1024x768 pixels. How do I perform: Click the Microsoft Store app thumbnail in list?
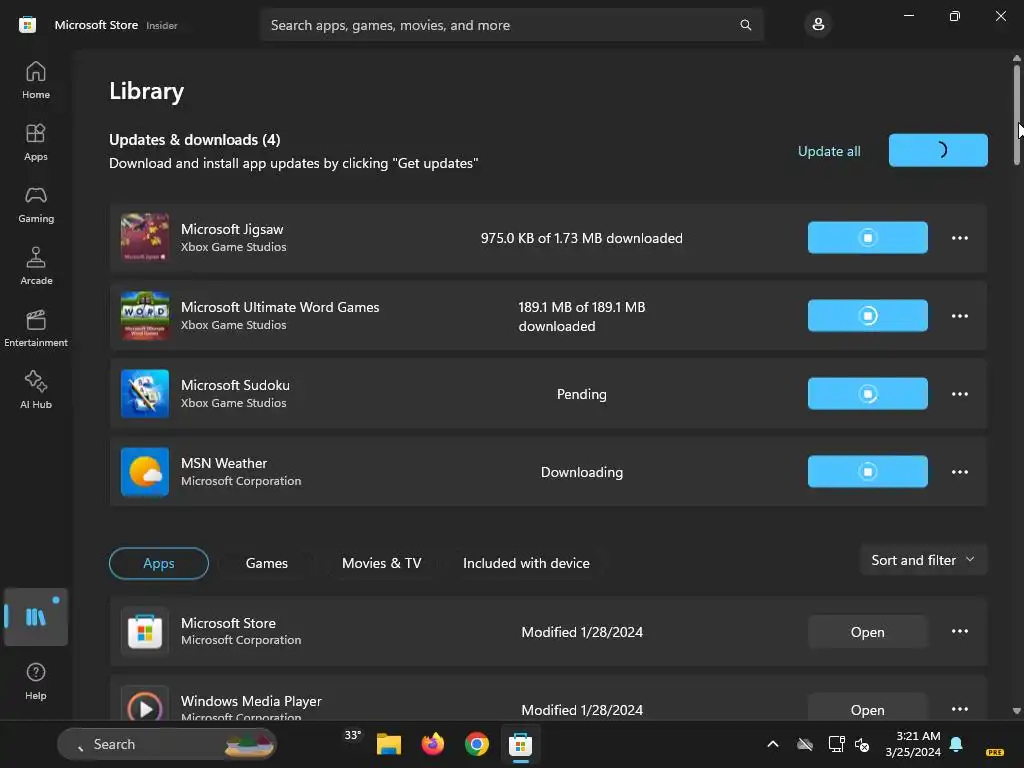[x=145, y=632]
